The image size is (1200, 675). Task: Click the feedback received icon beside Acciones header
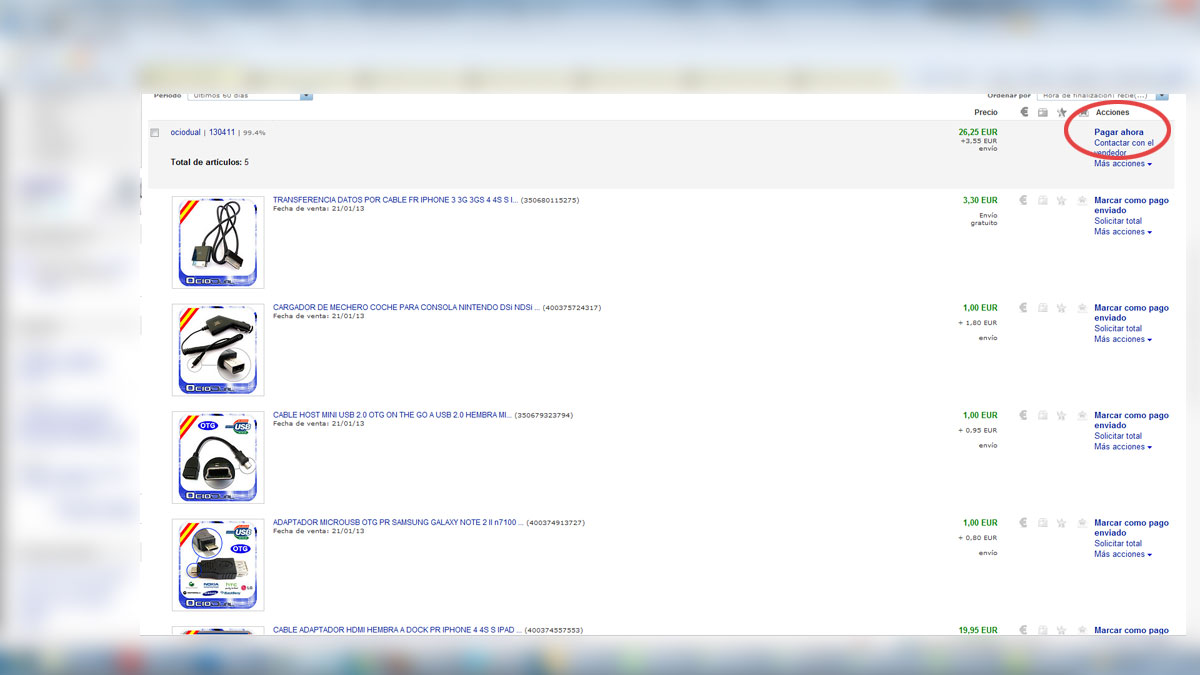click(x=1082, y=112)
